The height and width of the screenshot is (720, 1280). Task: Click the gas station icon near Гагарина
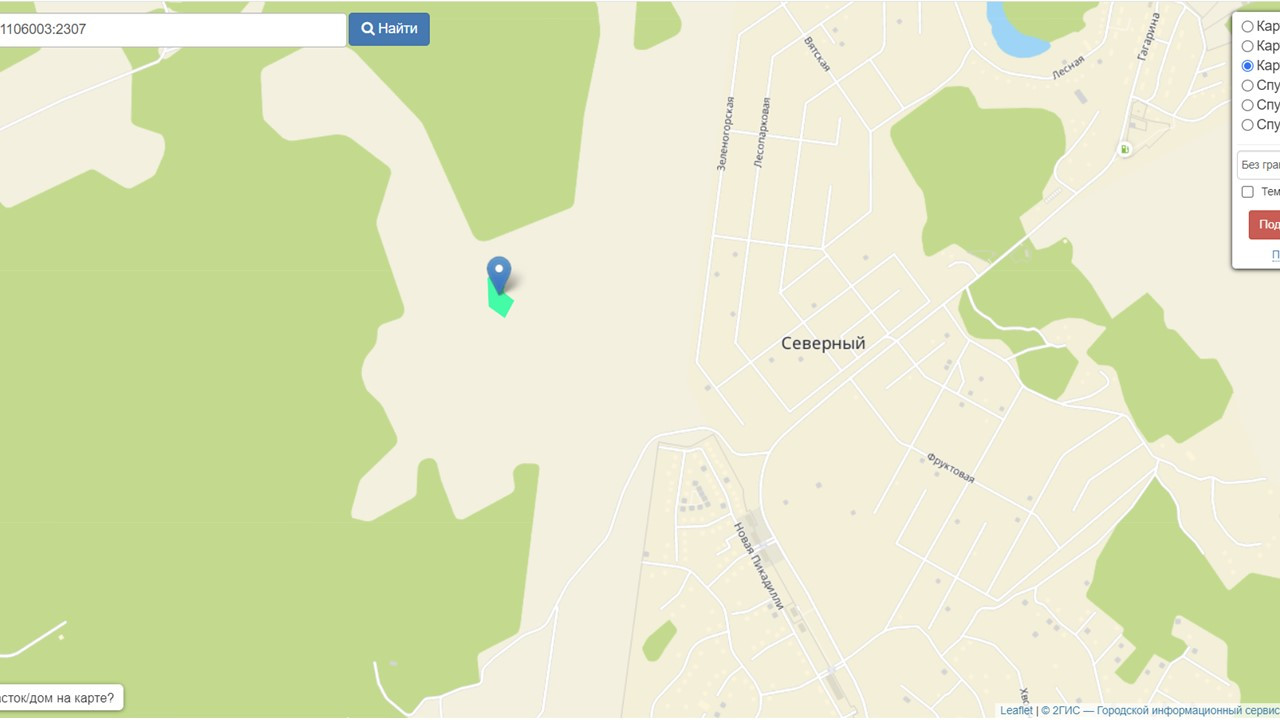[x=1125, y=150]
